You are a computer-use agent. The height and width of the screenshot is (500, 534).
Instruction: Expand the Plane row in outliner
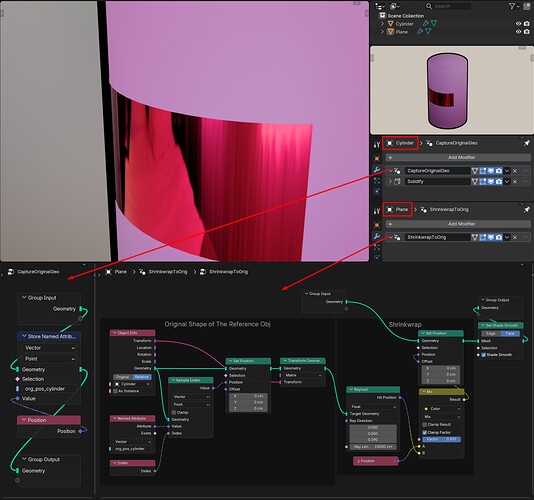coord(382,32)
